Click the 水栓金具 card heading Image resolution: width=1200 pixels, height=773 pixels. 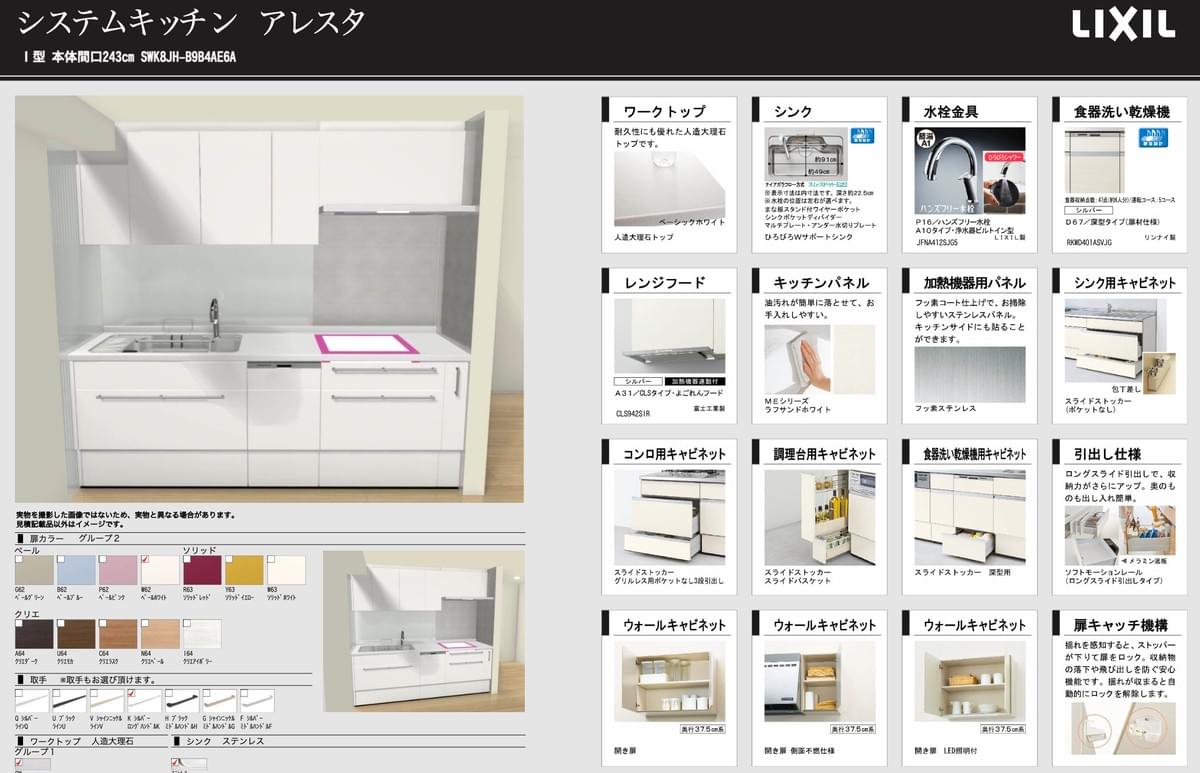(x=951, y=111)
